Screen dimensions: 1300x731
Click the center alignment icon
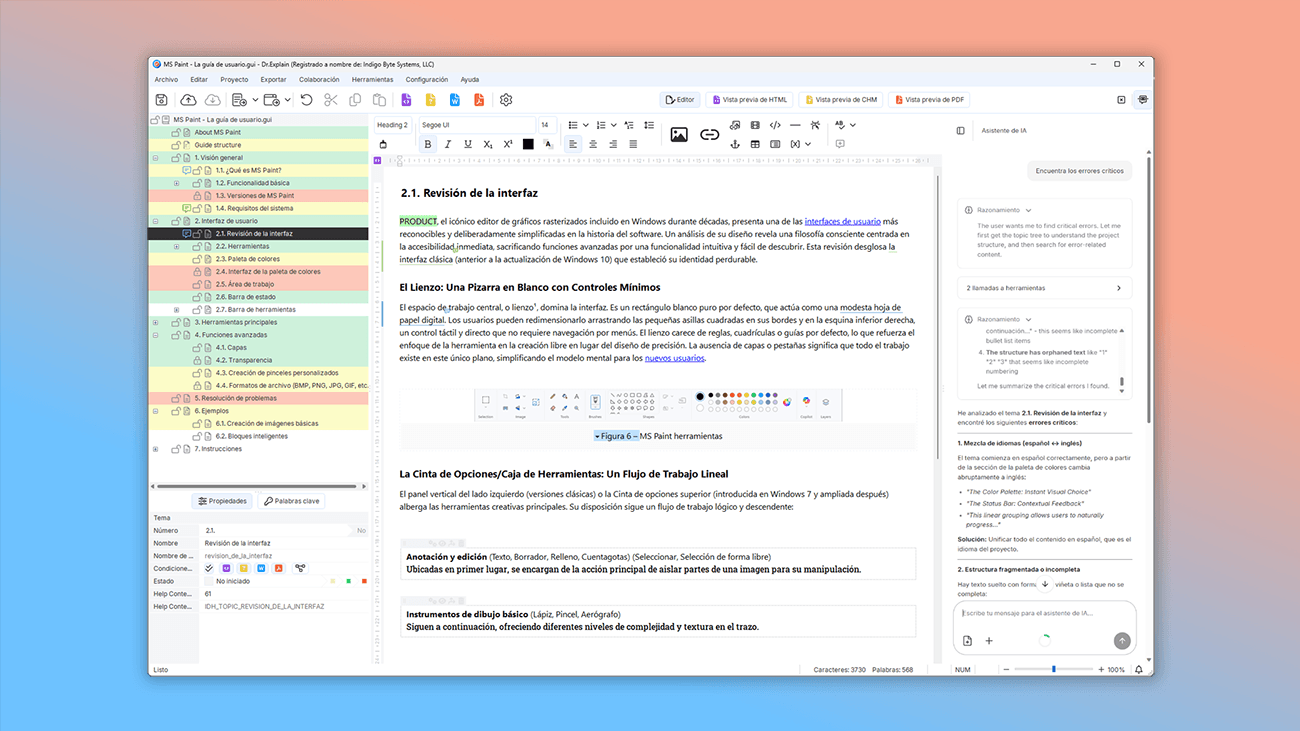coord(593,144)
